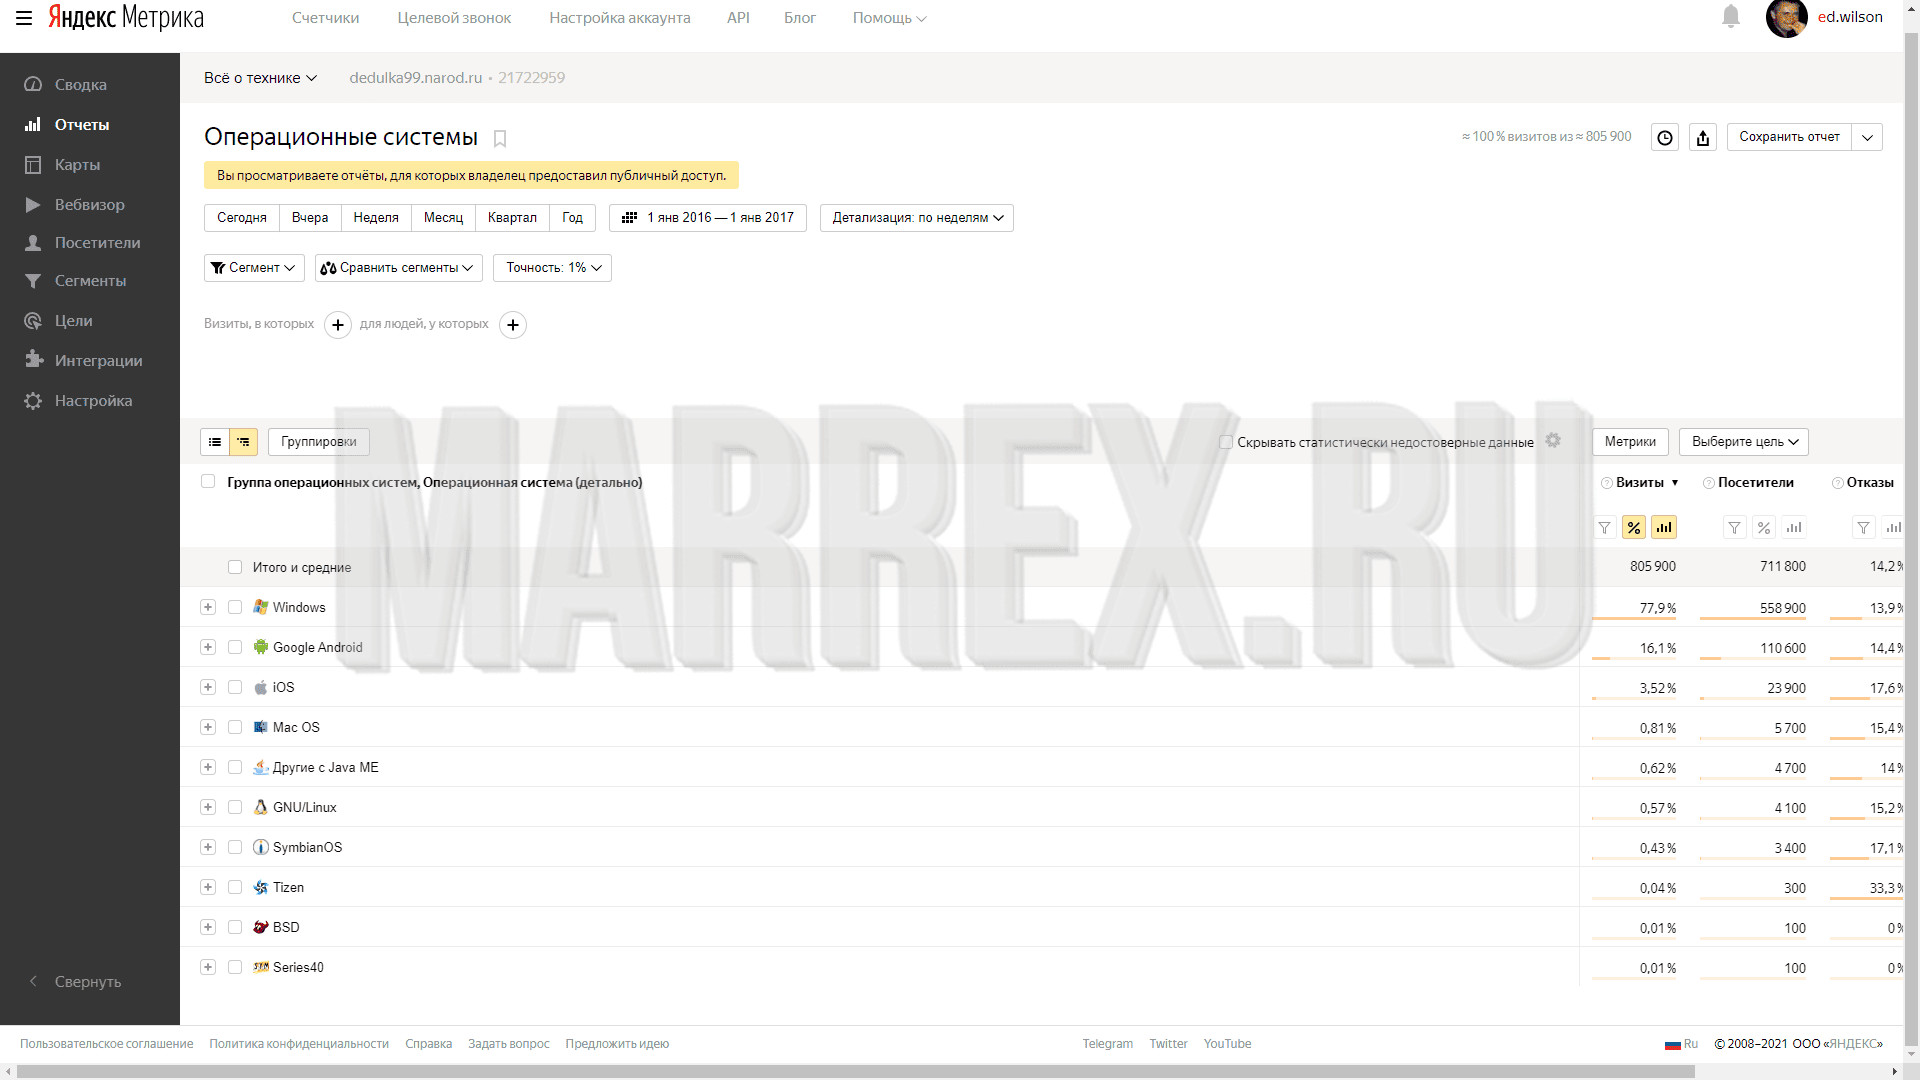
Task: Click the Visits column filter funnel icon
Action: [1605, 528]
